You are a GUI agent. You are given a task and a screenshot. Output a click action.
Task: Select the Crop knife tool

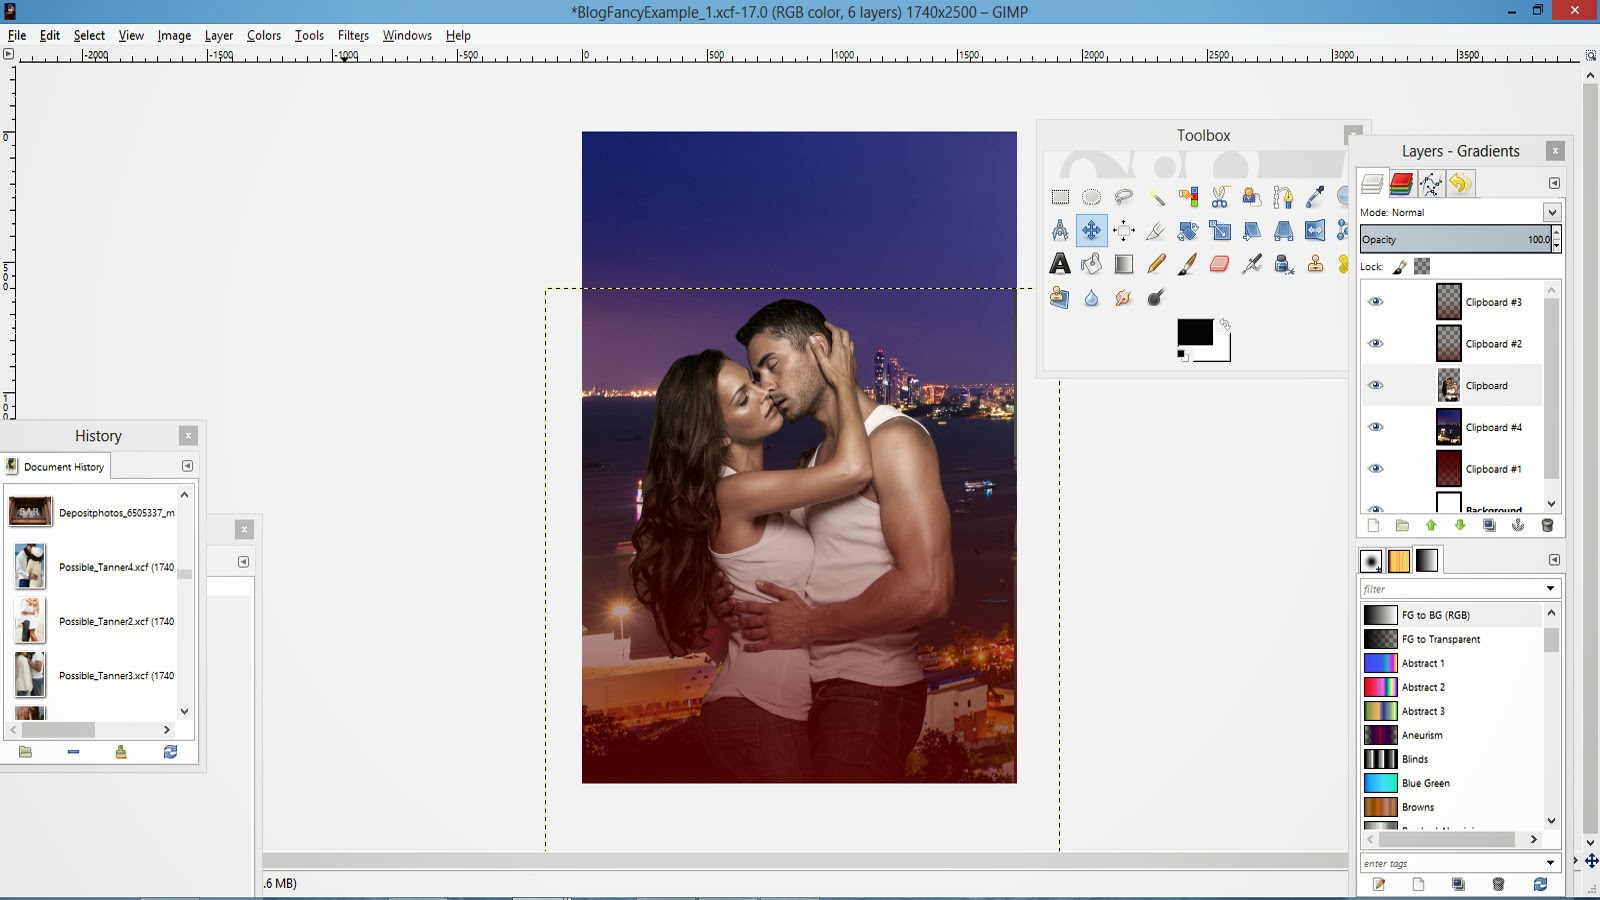[1156, 231]
